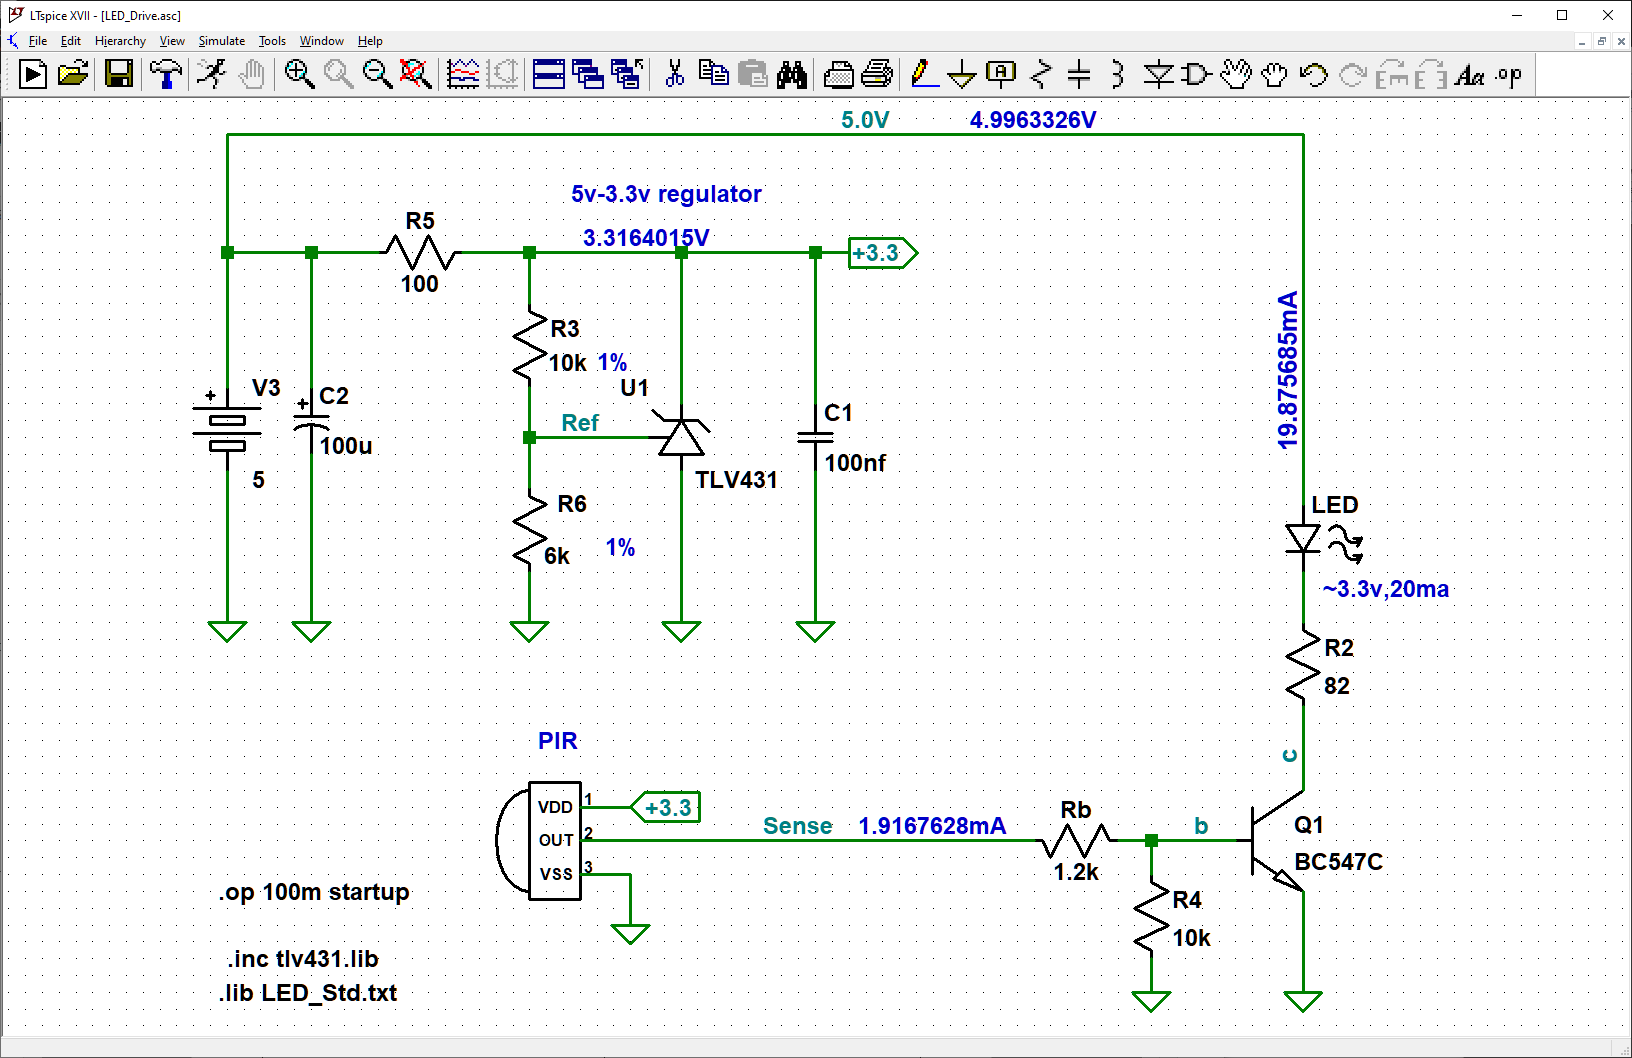Select the Drag closed-hand tool
This screenshot has height=1058, width=1632.
1274,74
